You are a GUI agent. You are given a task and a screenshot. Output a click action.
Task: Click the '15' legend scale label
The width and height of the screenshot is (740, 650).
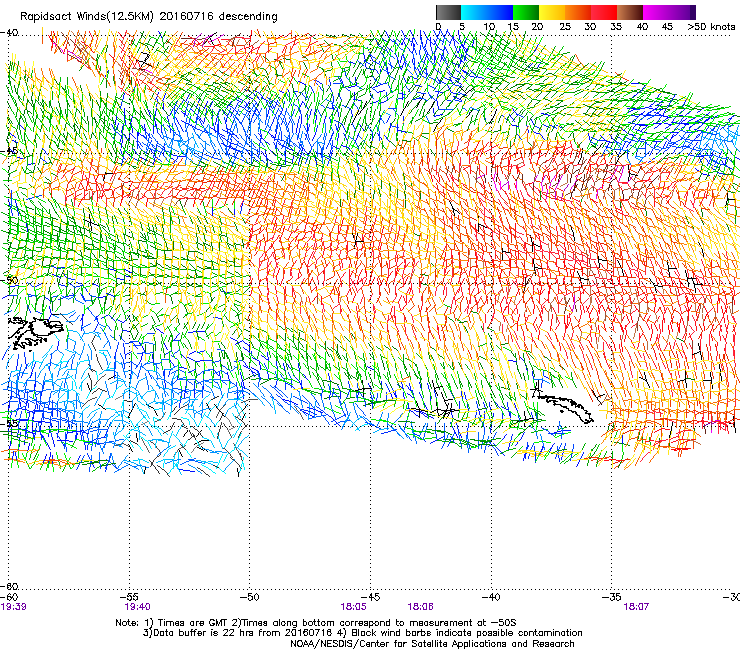513,26
